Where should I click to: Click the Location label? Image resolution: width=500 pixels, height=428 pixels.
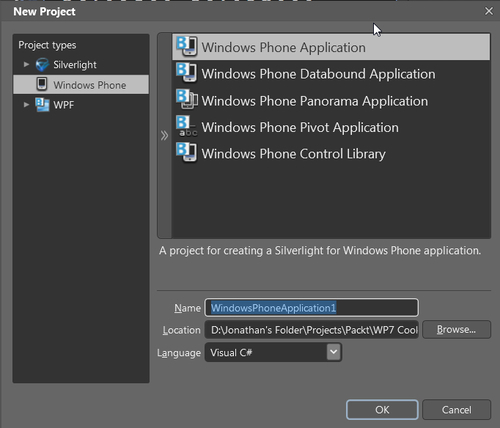coord(181,330)
